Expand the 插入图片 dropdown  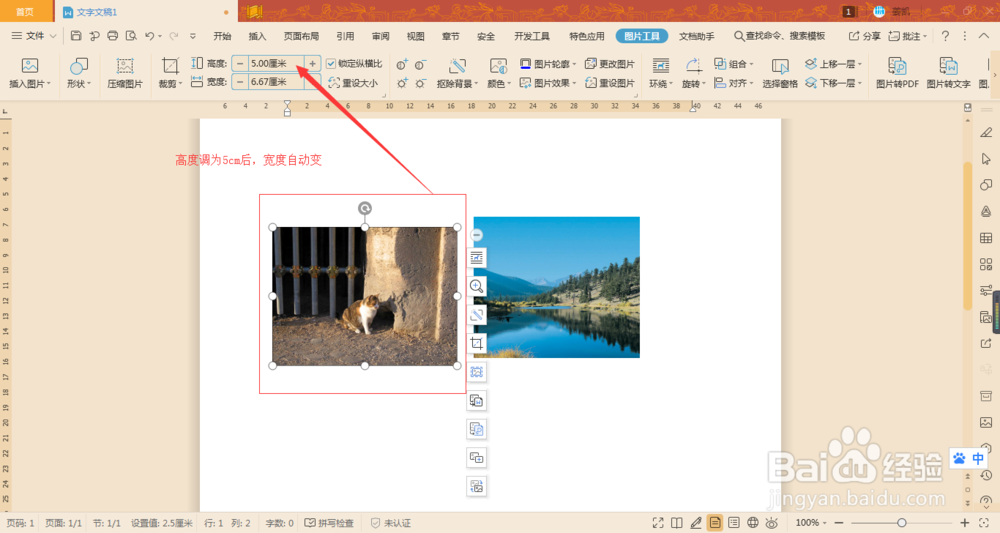pos(48,84)
